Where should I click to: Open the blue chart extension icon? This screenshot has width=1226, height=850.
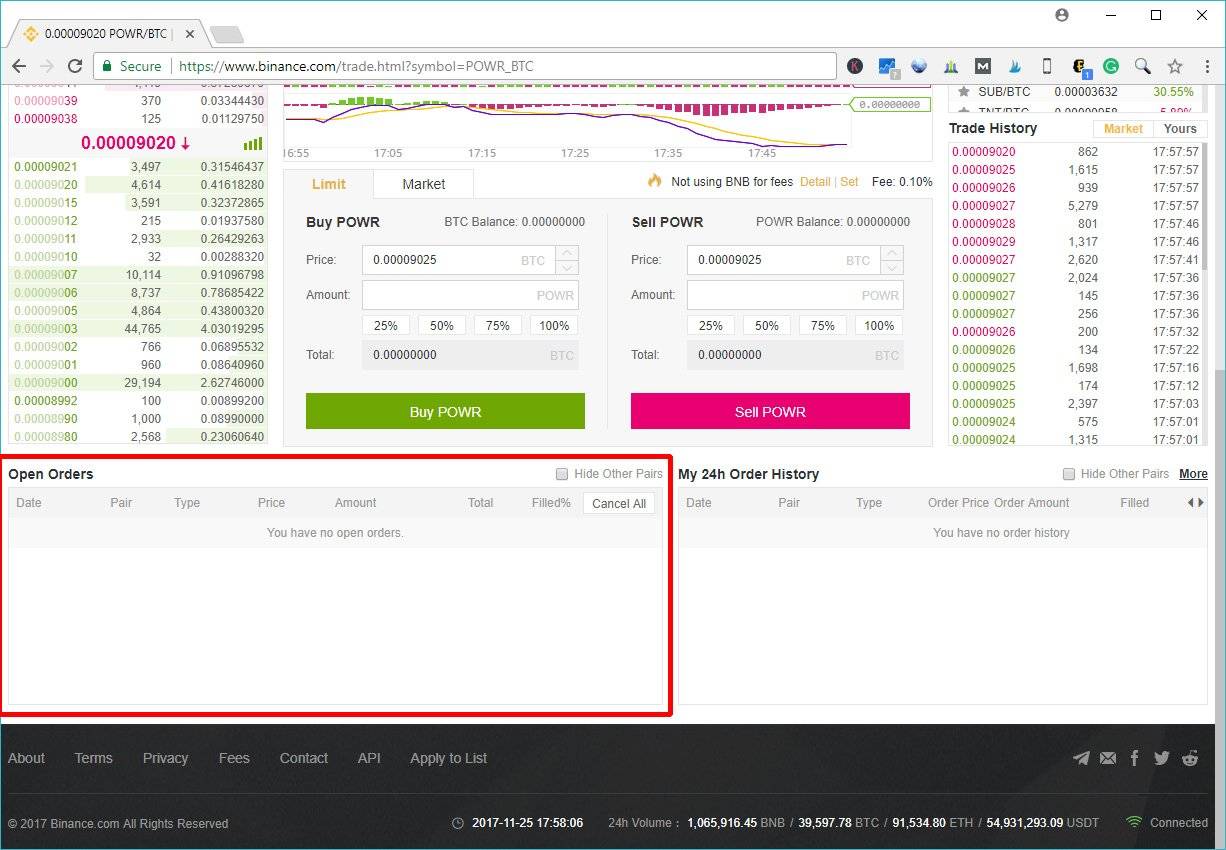(888, 67)
